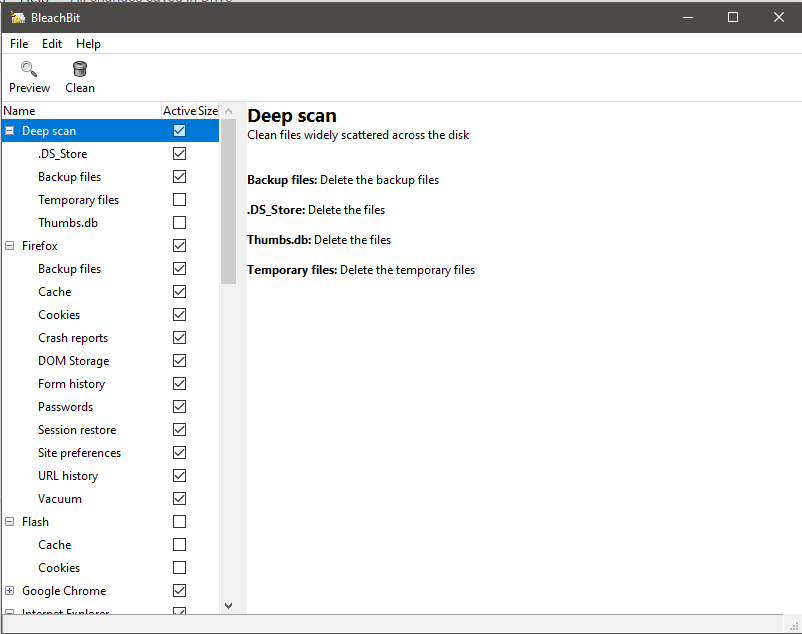Uncheck Firefox Cache checkbox
802x634 pixels.
(180, 291)
